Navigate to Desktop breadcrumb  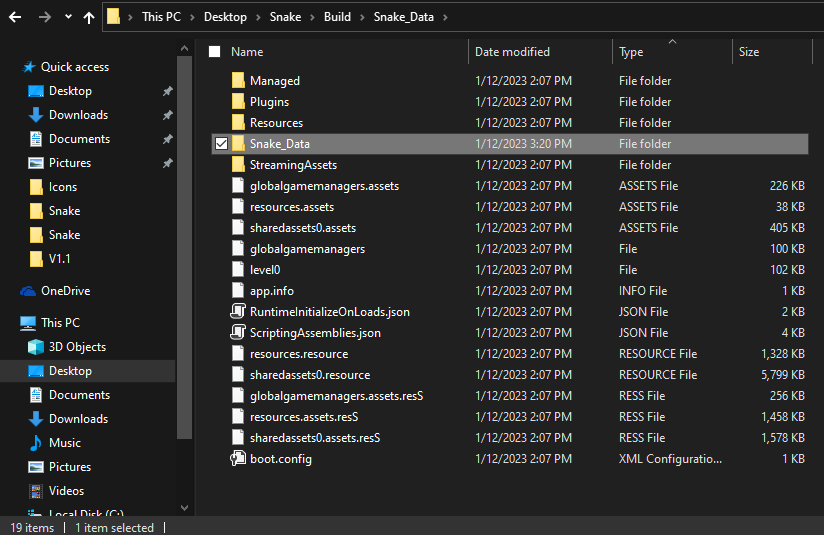[x=225, y=17]
